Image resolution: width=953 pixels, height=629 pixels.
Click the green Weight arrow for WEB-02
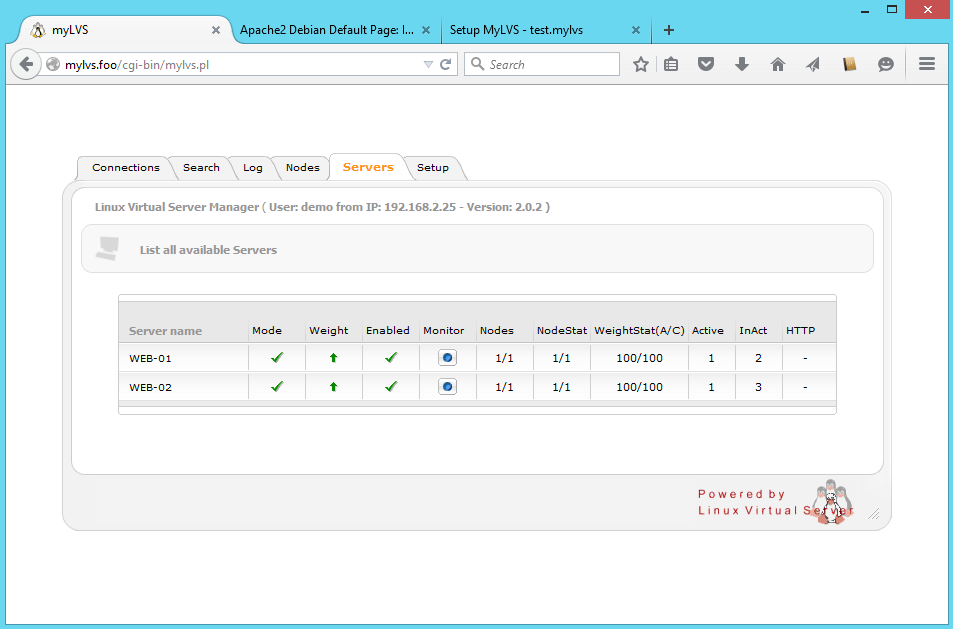coord(333,387)
